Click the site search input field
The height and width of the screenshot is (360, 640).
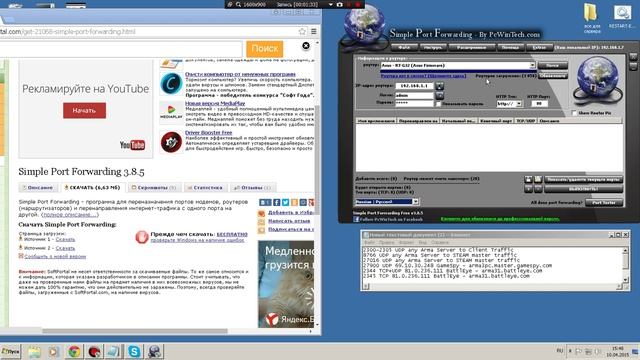(x=121, y=49)
